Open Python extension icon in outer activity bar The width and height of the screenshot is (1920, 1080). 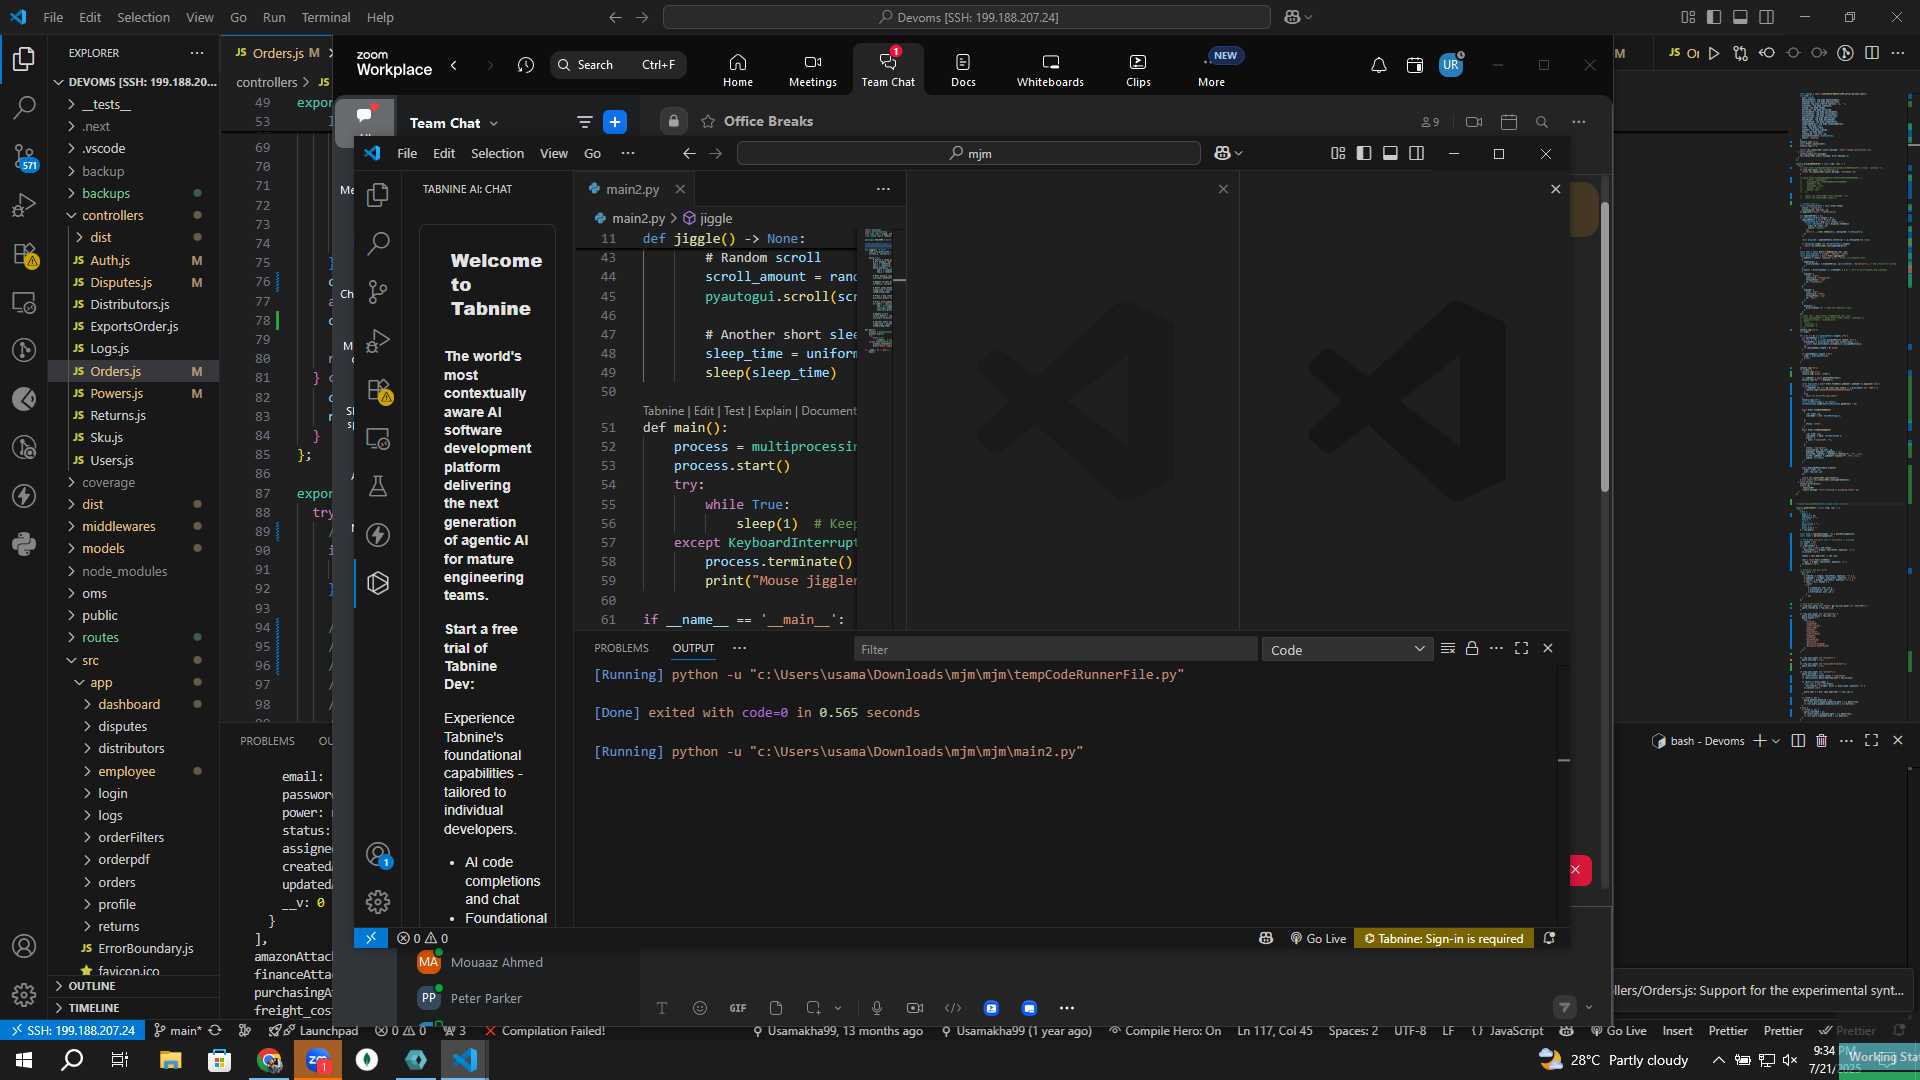(x=24, y=544)
